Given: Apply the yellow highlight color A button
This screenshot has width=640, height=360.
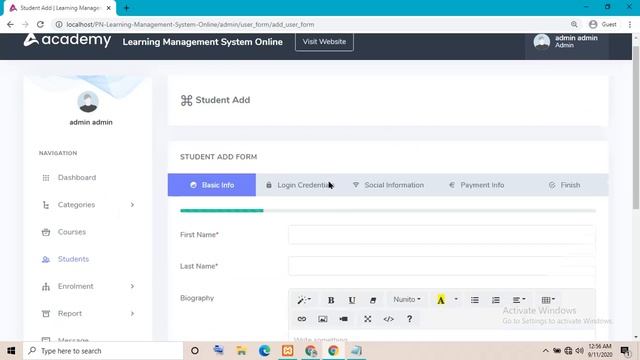Looking at the screenshot, I should click(441, 300).
